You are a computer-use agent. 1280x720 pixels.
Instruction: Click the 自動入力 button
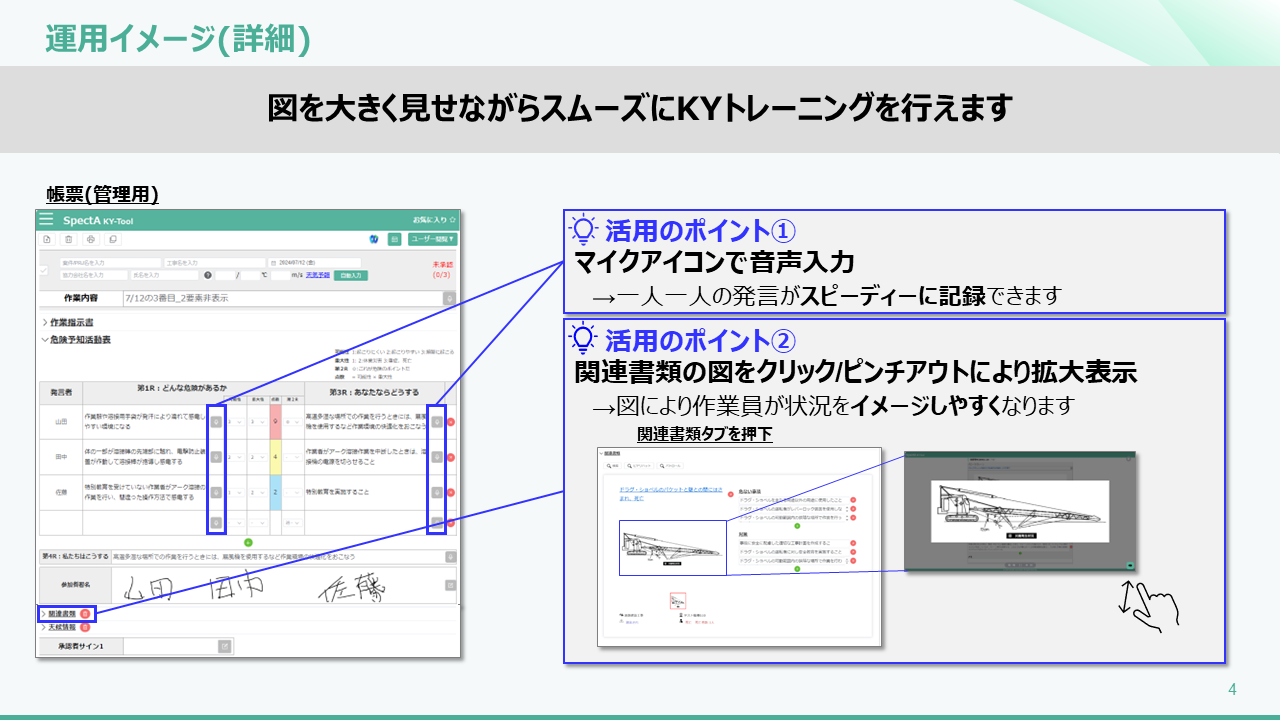(x=349, y=275)
